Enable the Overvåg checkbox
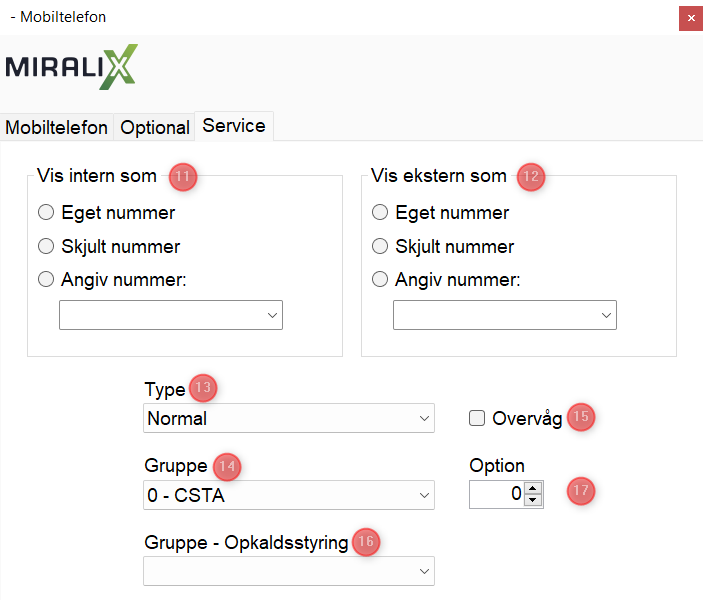Screen dimensions: 703x600 coord(477,419)
